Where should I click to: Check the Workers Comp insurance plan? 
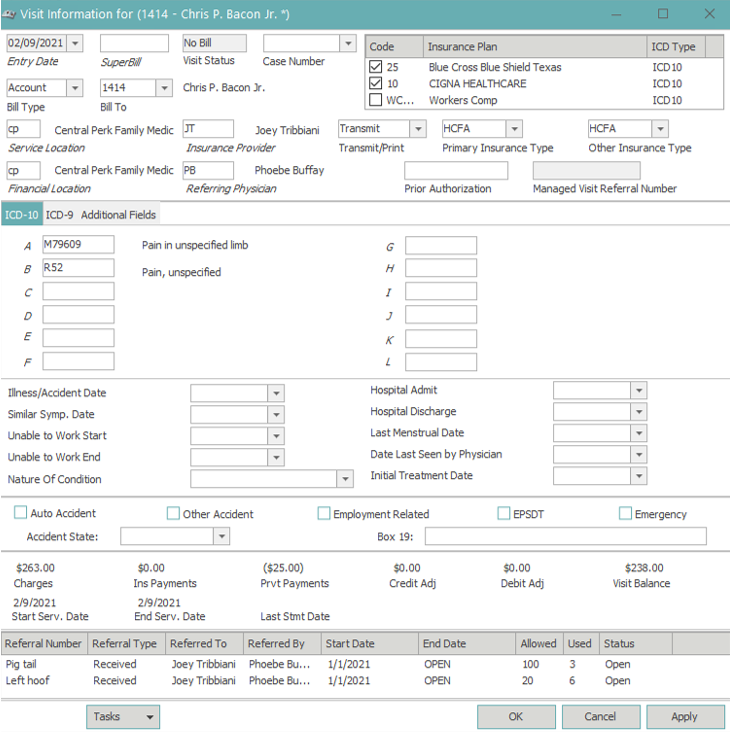tap(376, 100)
